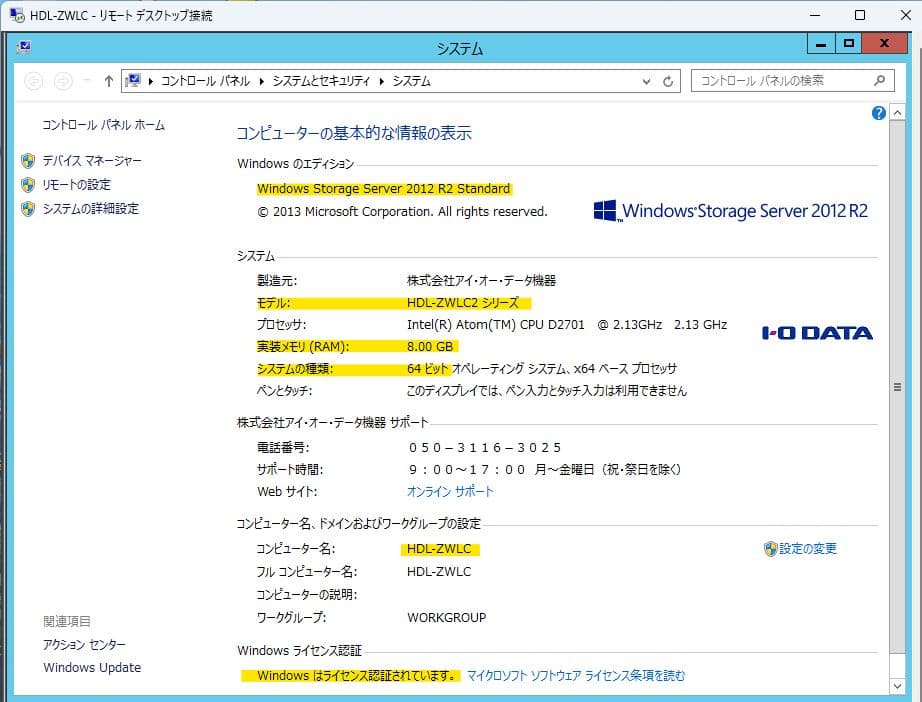The width and height of the screenshot is (922, 702).
Task: Select text Windows Storage Server 2012 R2 Standard
Action: (x=384, y=189)
